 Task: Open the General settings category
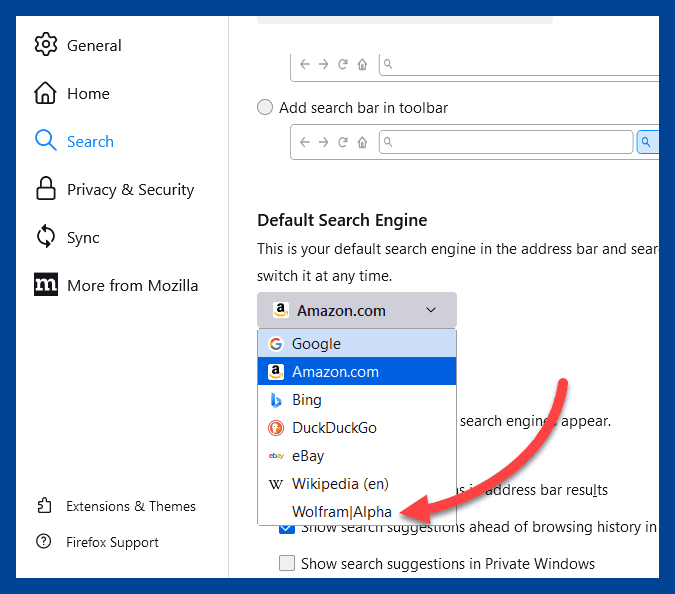(x=78, y=45)
